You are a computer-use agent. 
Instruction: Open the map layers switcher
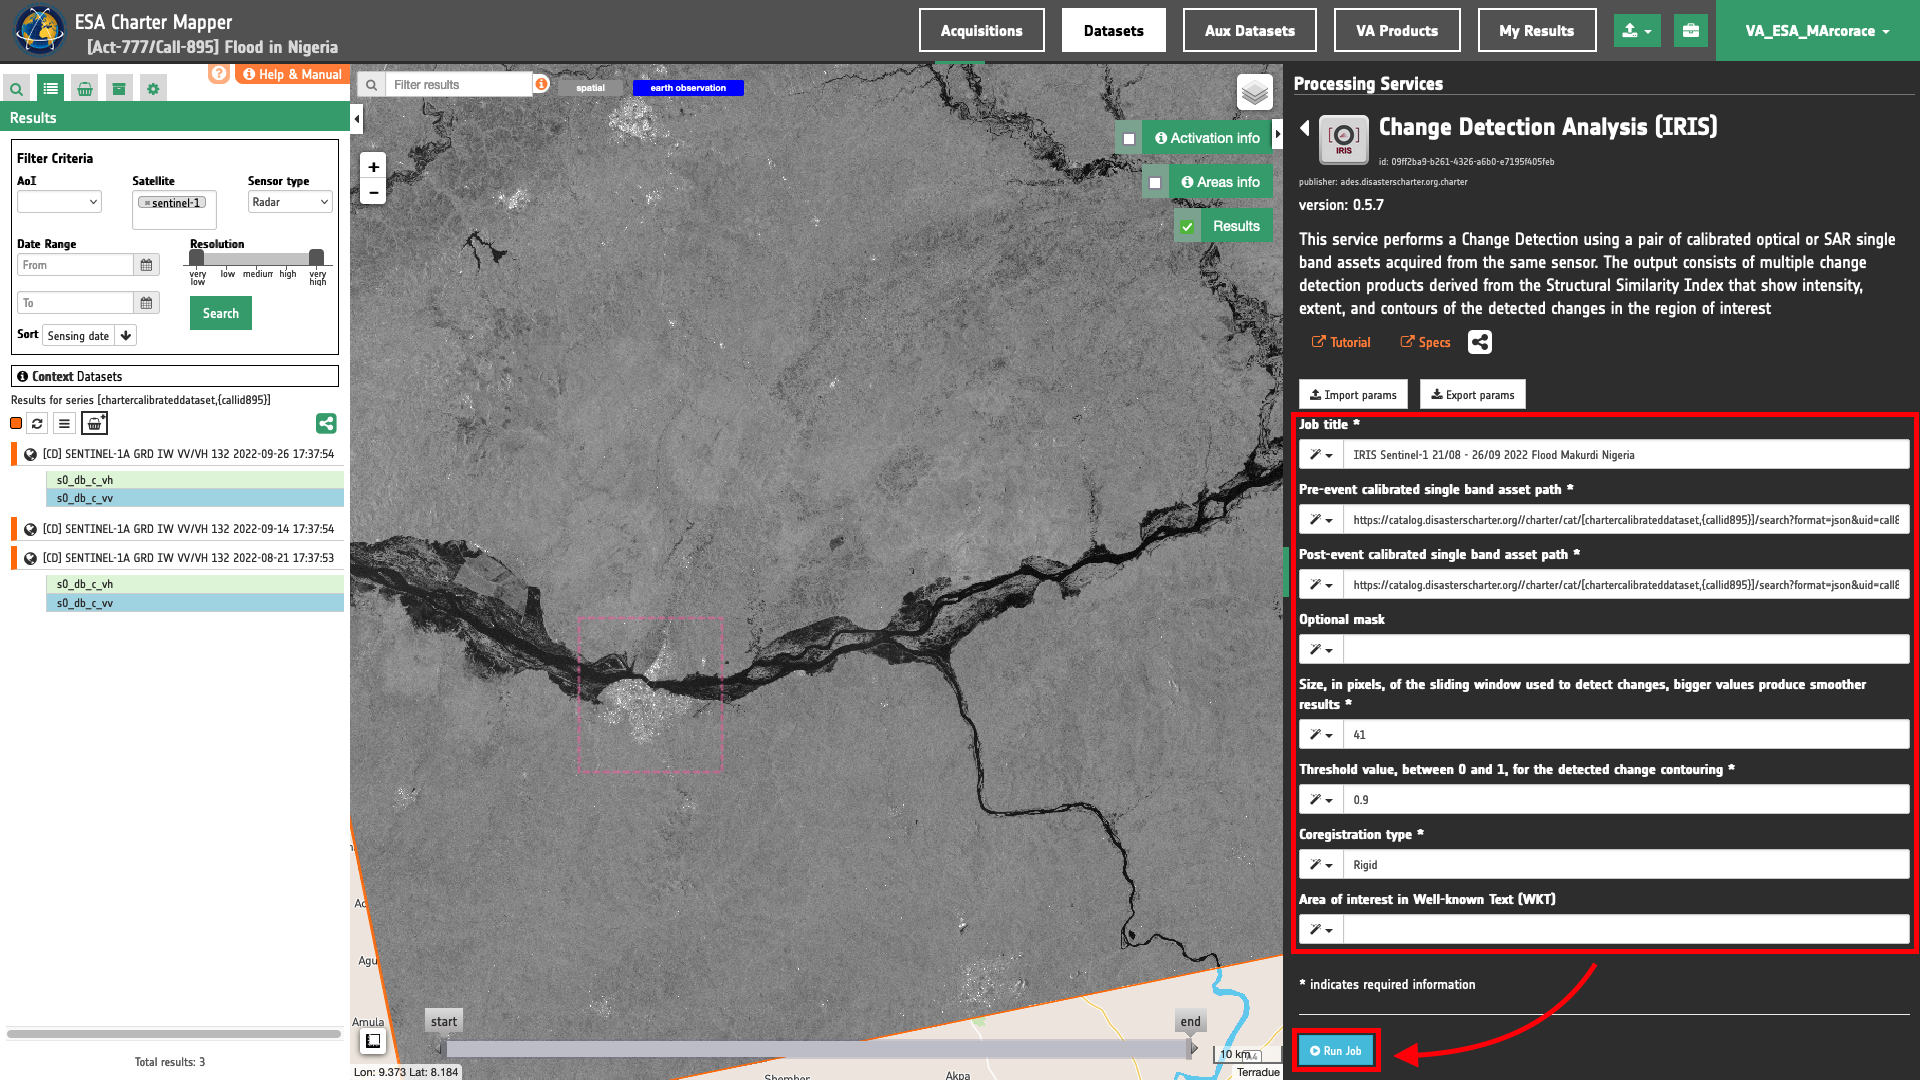click(1255, 93)
